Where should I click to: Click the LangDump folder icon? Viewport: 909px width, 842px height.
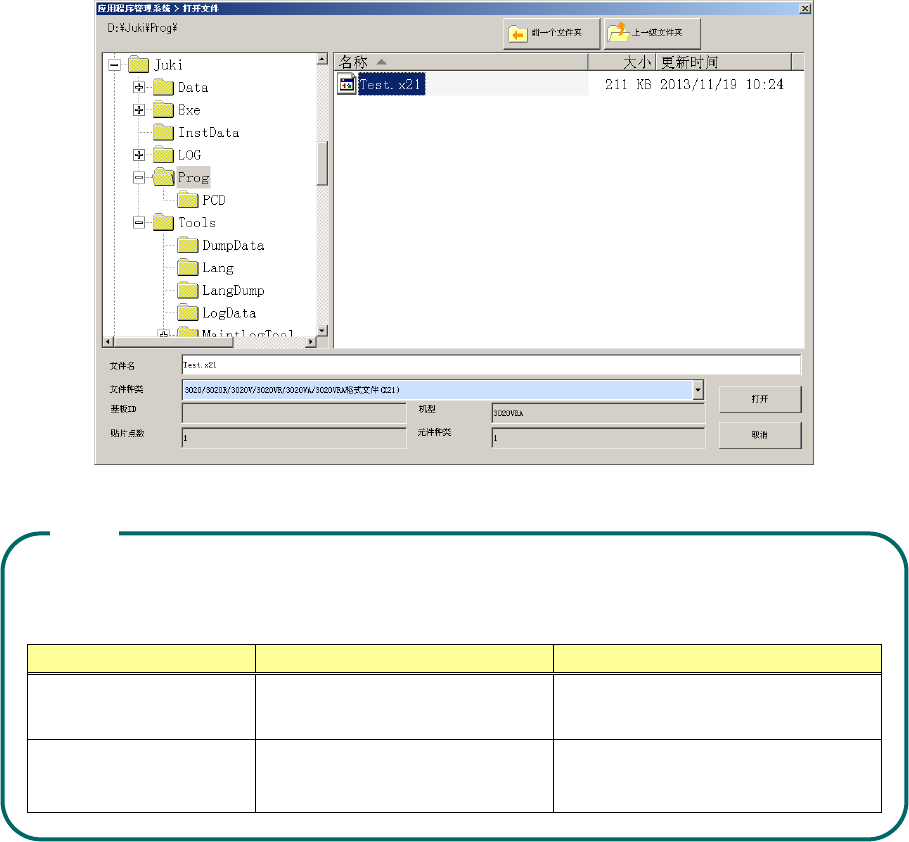[188, 291]
